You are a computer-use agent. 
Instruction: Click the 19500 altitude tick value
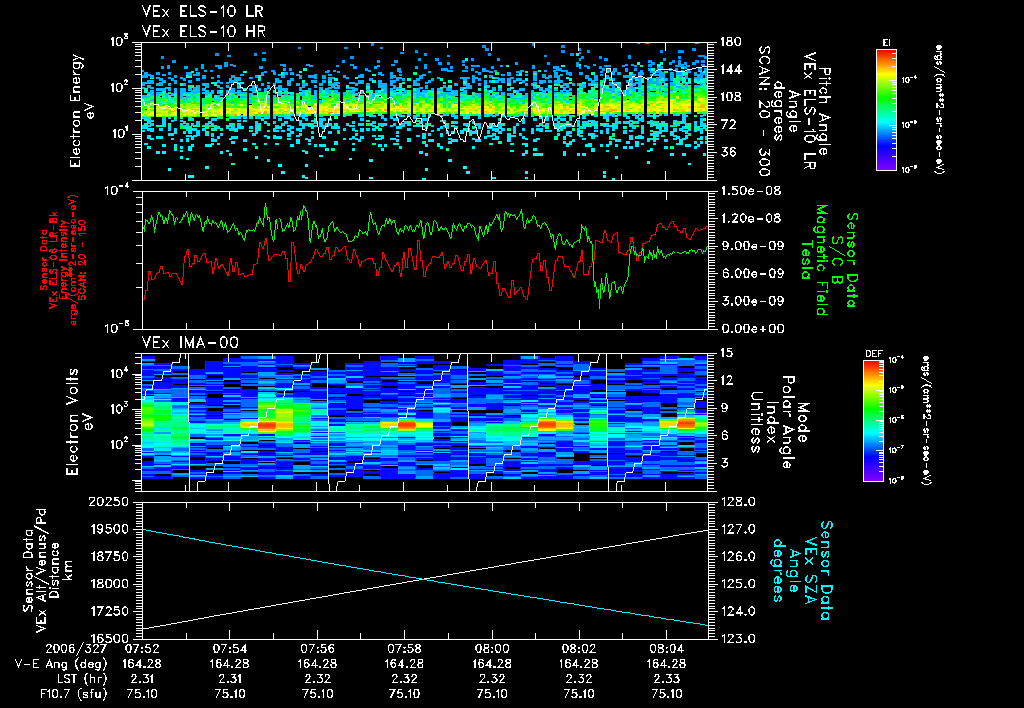(x=109, y=529)
